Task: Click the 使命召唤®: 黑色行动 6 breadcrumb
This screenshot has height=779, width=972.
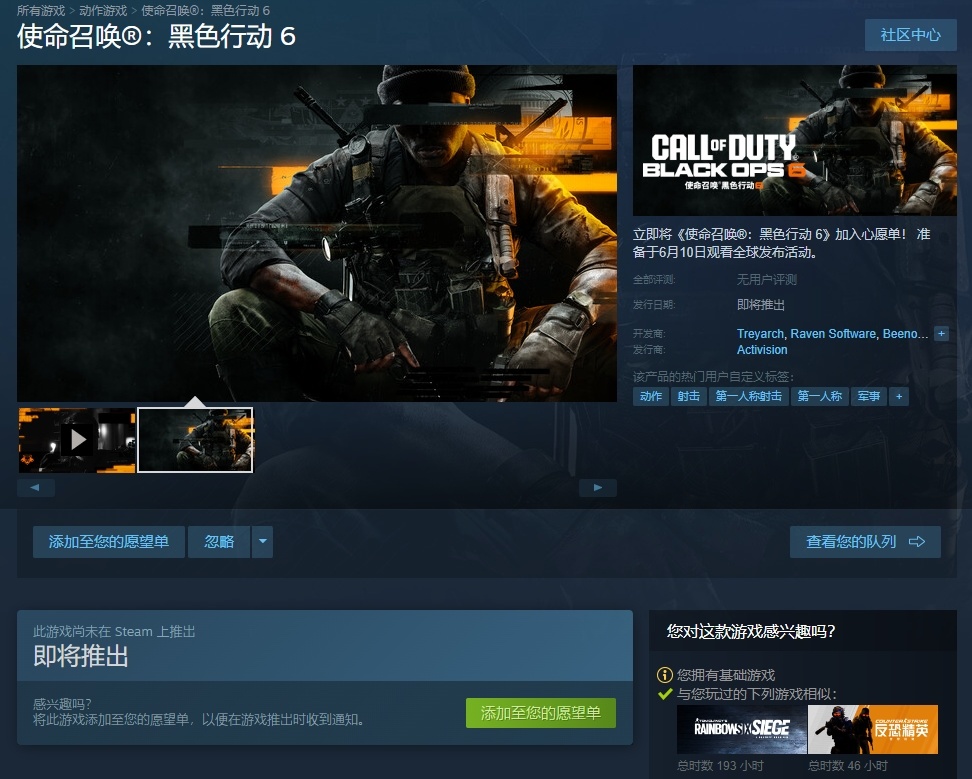Action: coord(206,11)
